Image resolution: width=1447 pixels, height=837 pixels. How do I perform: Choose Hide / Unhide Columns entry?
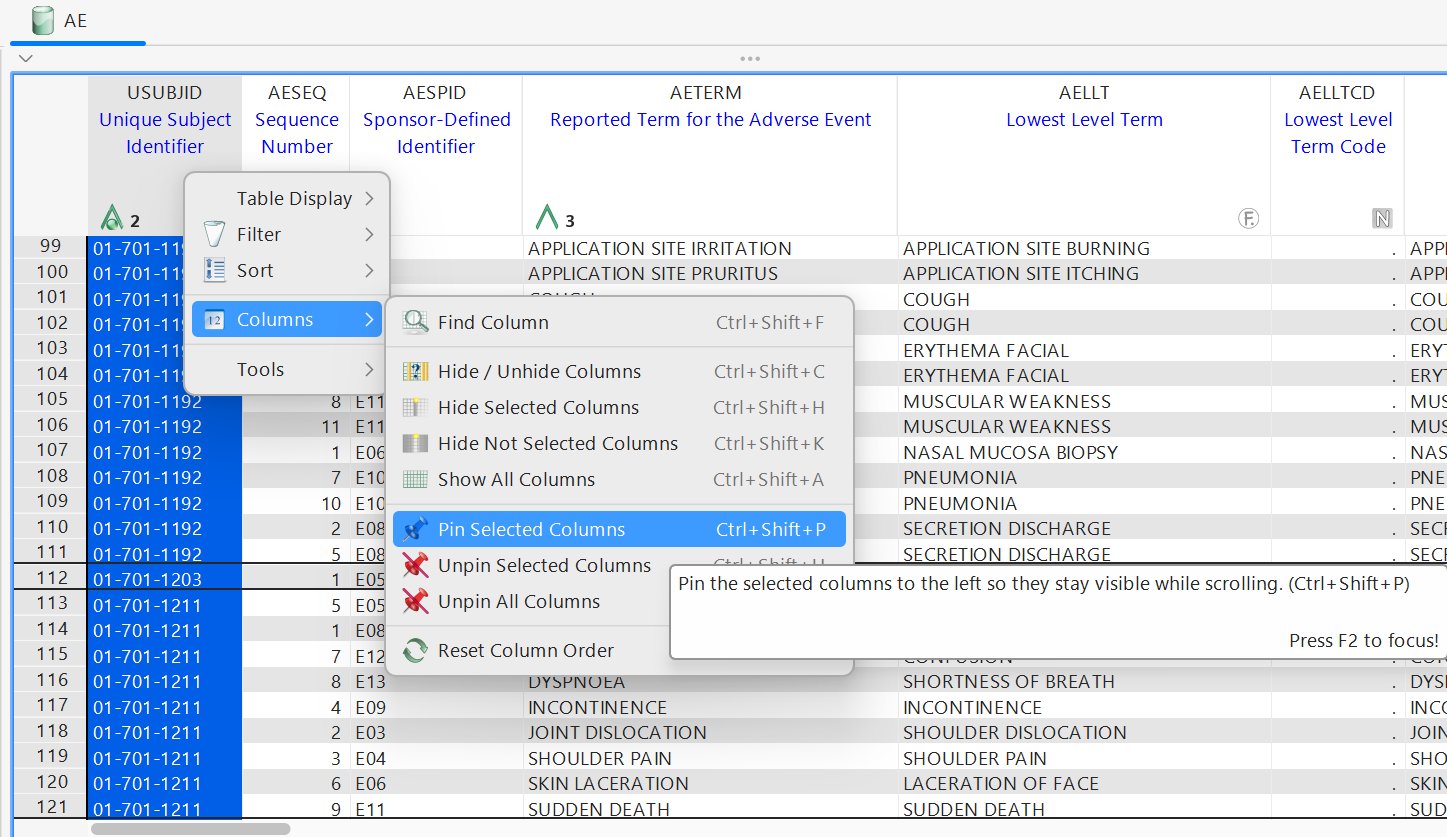point(619,372)
